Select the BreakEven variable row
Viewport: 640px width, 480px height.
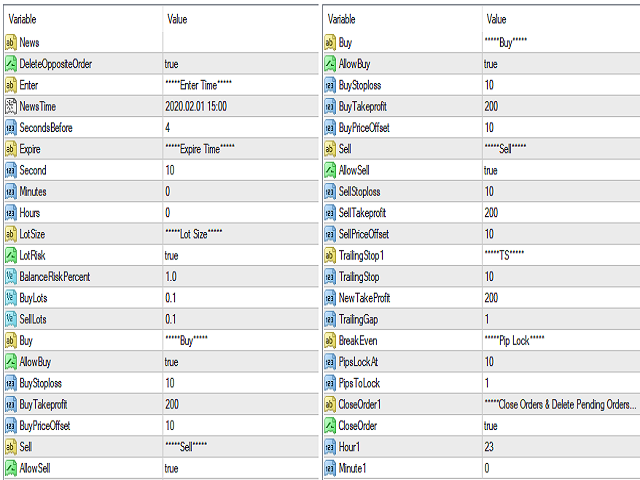[x=362, y=340]
